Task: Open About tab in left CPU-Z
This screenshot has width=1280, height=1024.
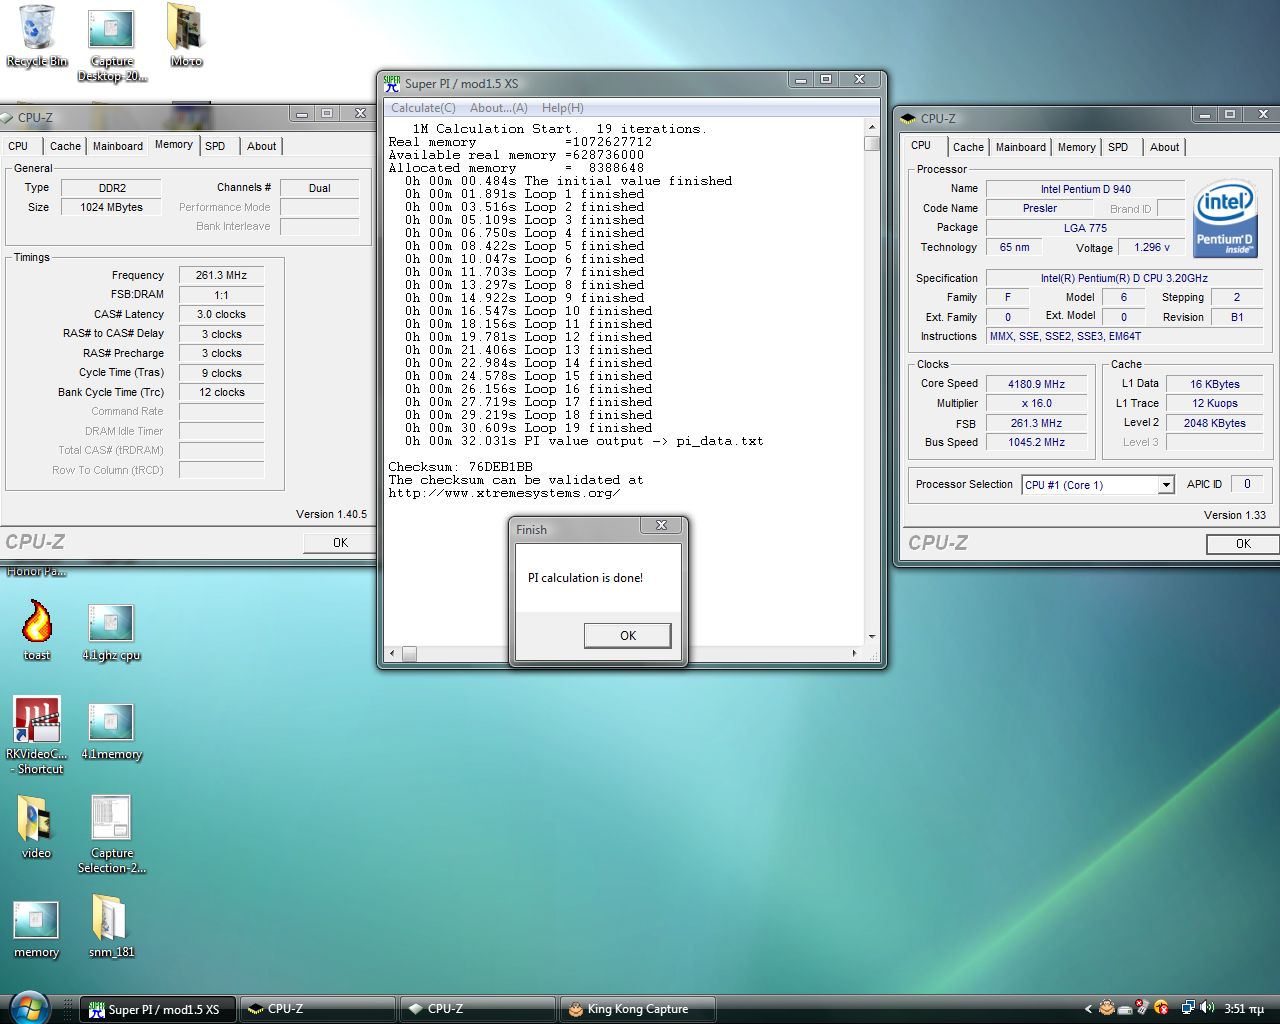Action: coord(262,146)
